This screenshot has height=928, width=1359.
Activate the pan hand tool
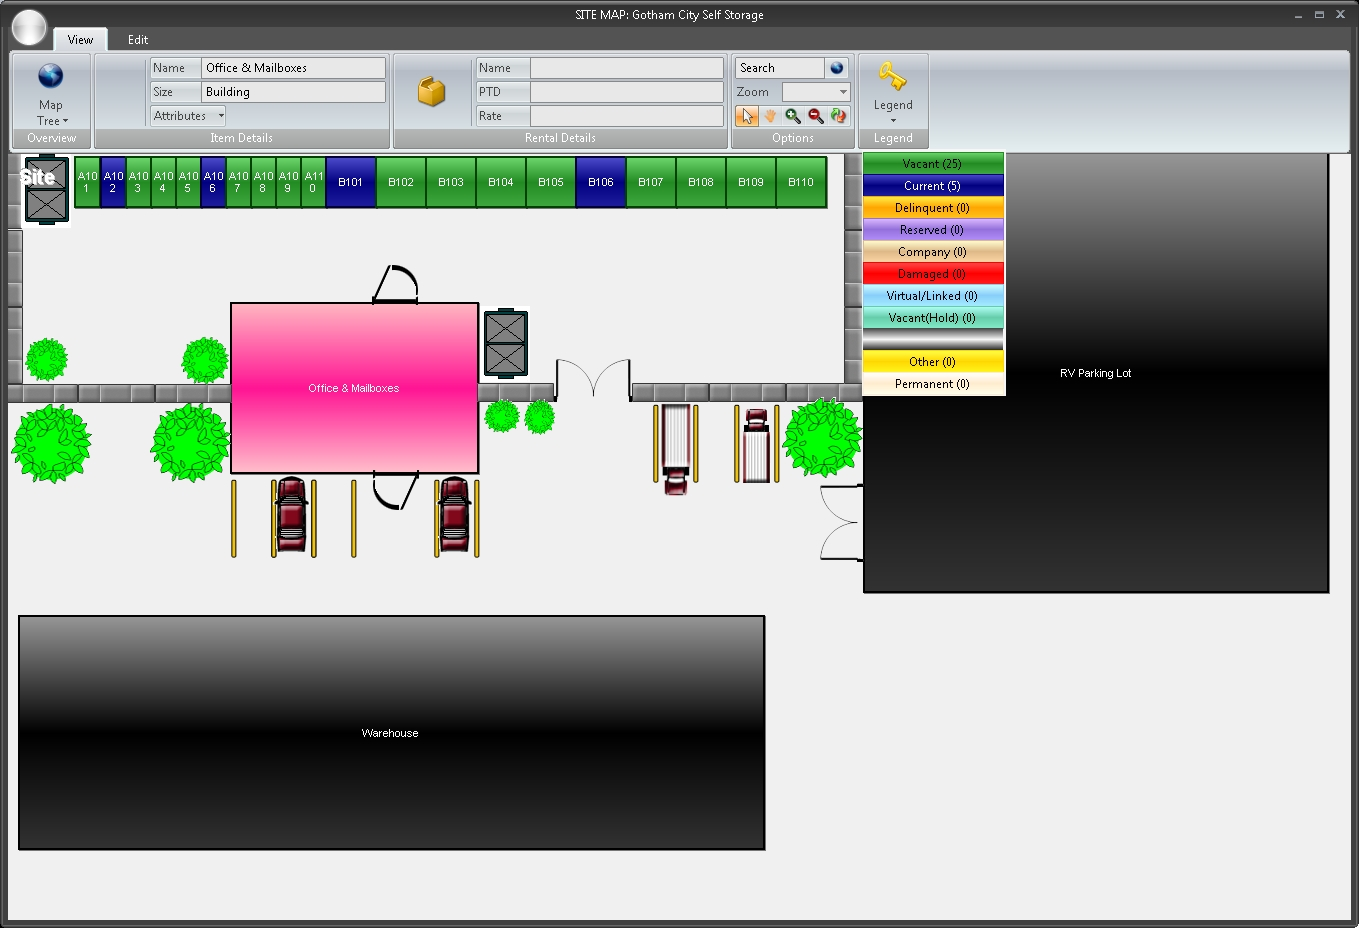770,116
